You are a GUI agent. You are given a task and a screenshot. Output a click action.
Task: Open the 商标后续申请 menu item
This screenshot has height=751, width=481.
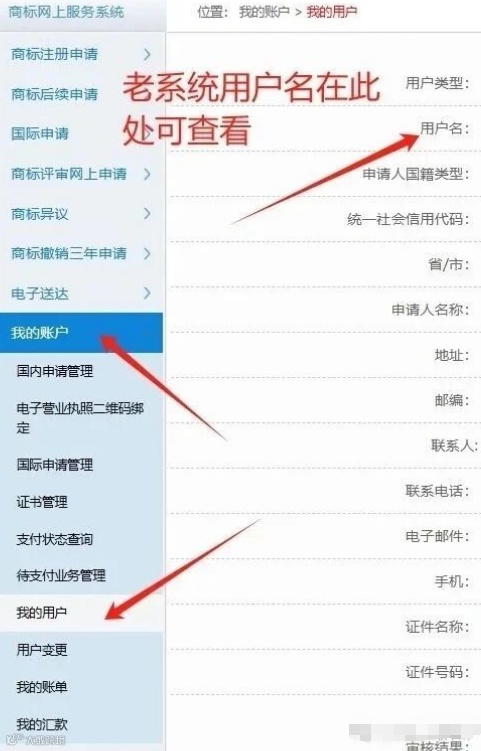(x=55, y=94)
